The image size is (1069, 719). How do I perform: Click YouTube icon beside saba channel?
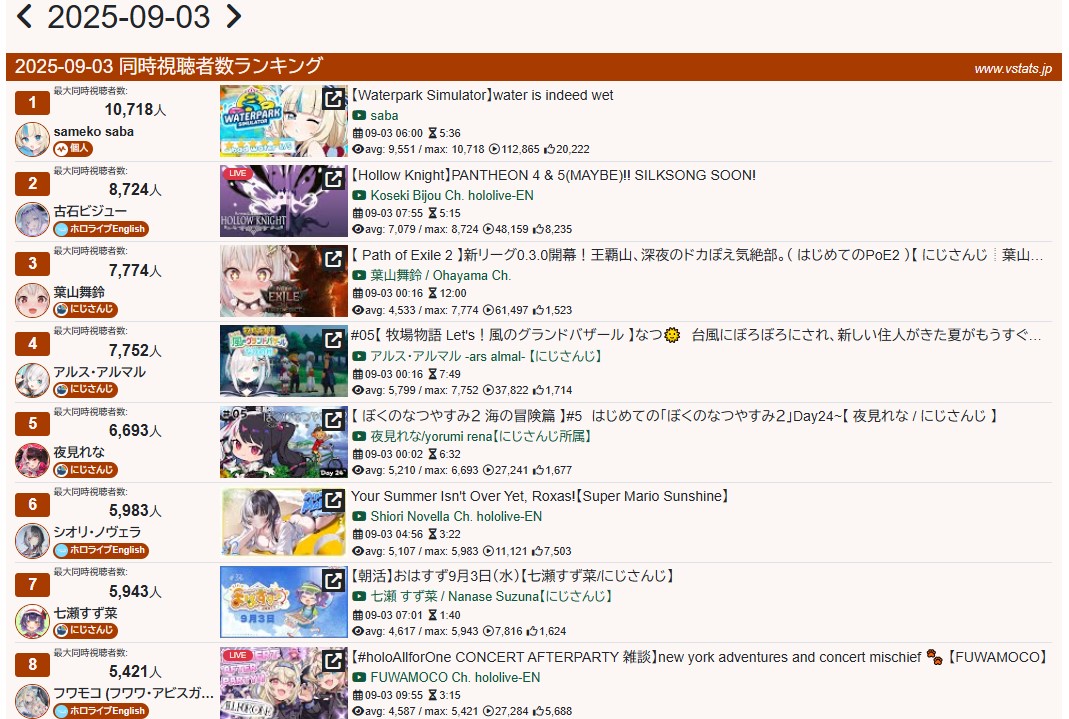point(359,116)
